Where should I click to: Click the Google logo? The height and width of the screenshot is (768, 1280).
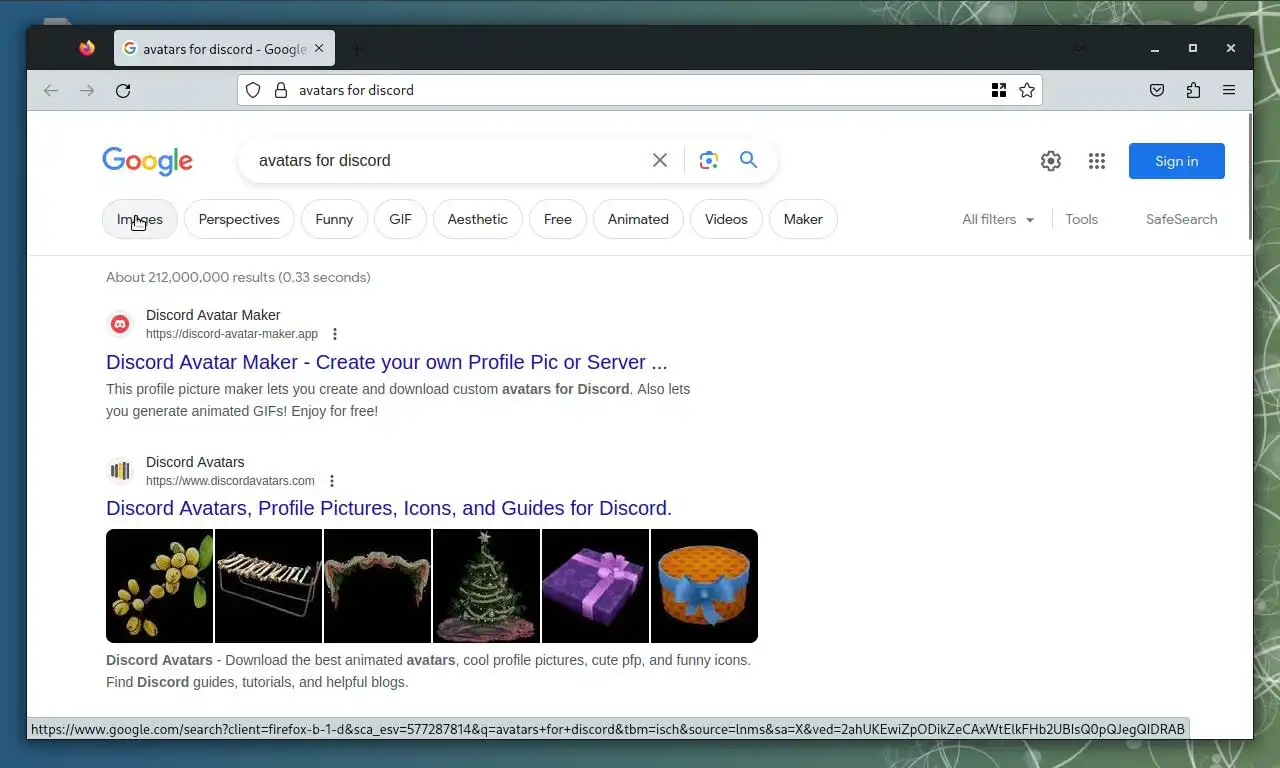pyautogui.click(x=147, y=161)
